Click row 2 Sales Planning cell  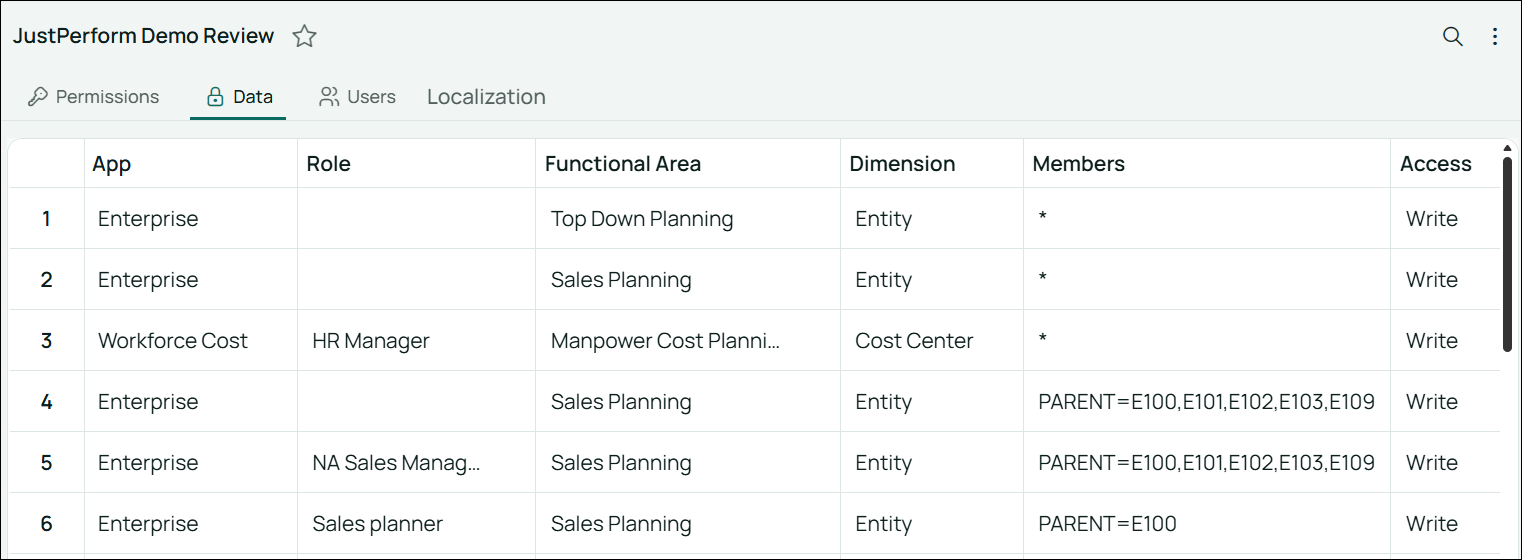point(688,279)
